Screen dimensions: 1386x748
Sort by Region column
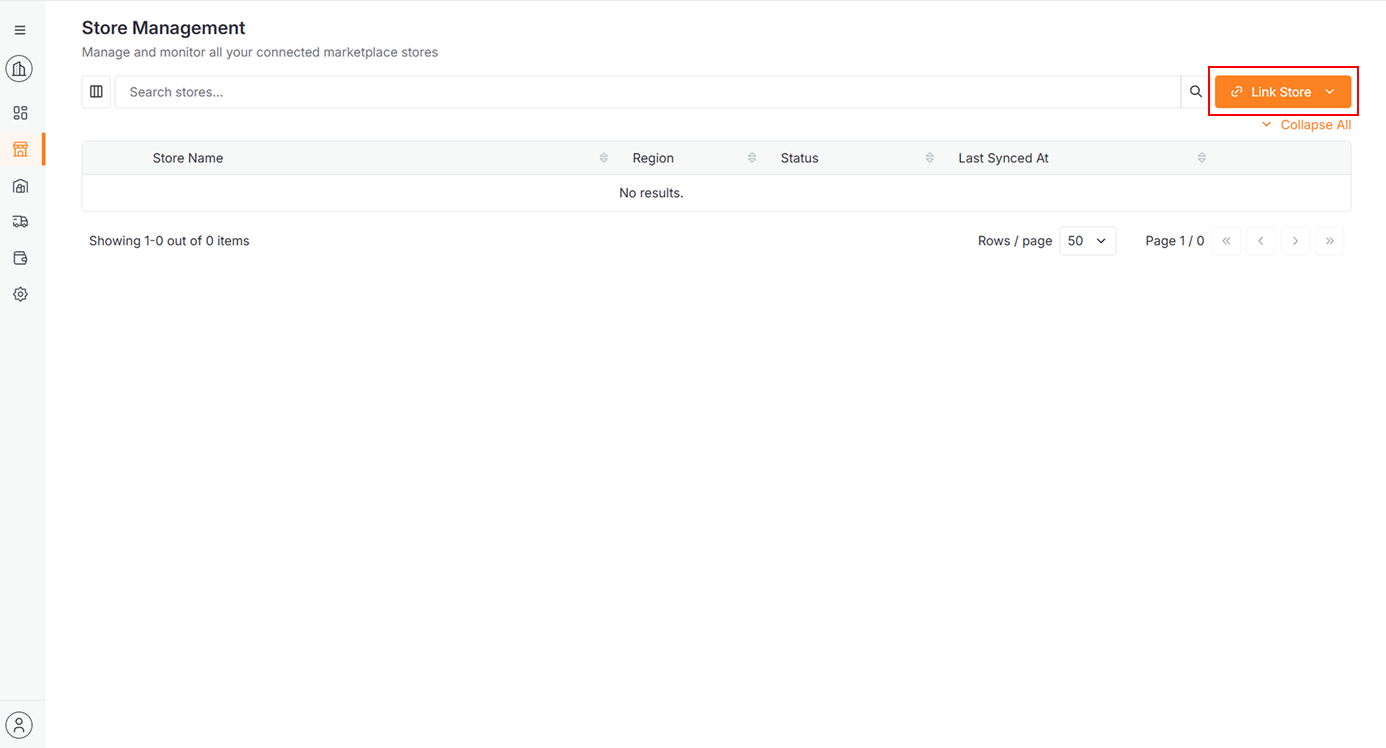(752, 158)
